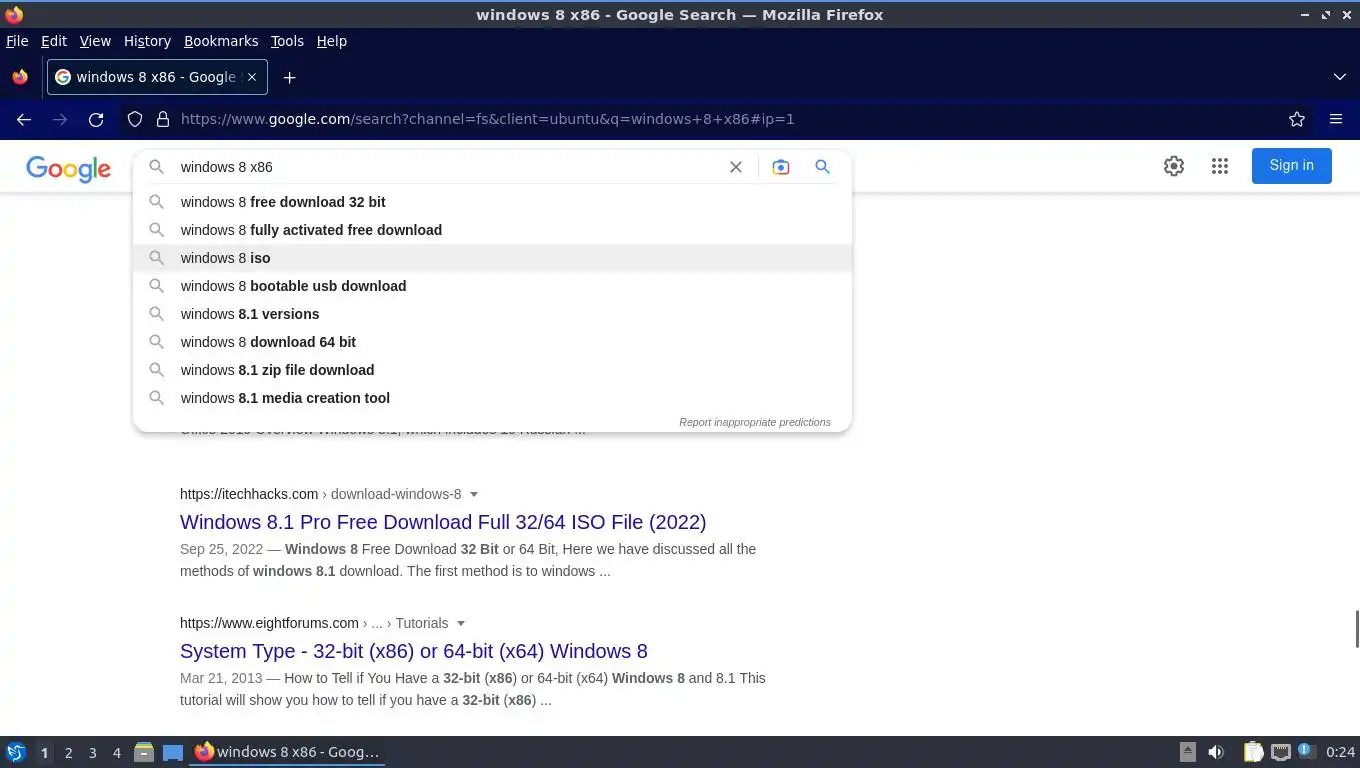1360x768 pixels.
Task: Open a new tab with plus button
Action: coord(289,77)
